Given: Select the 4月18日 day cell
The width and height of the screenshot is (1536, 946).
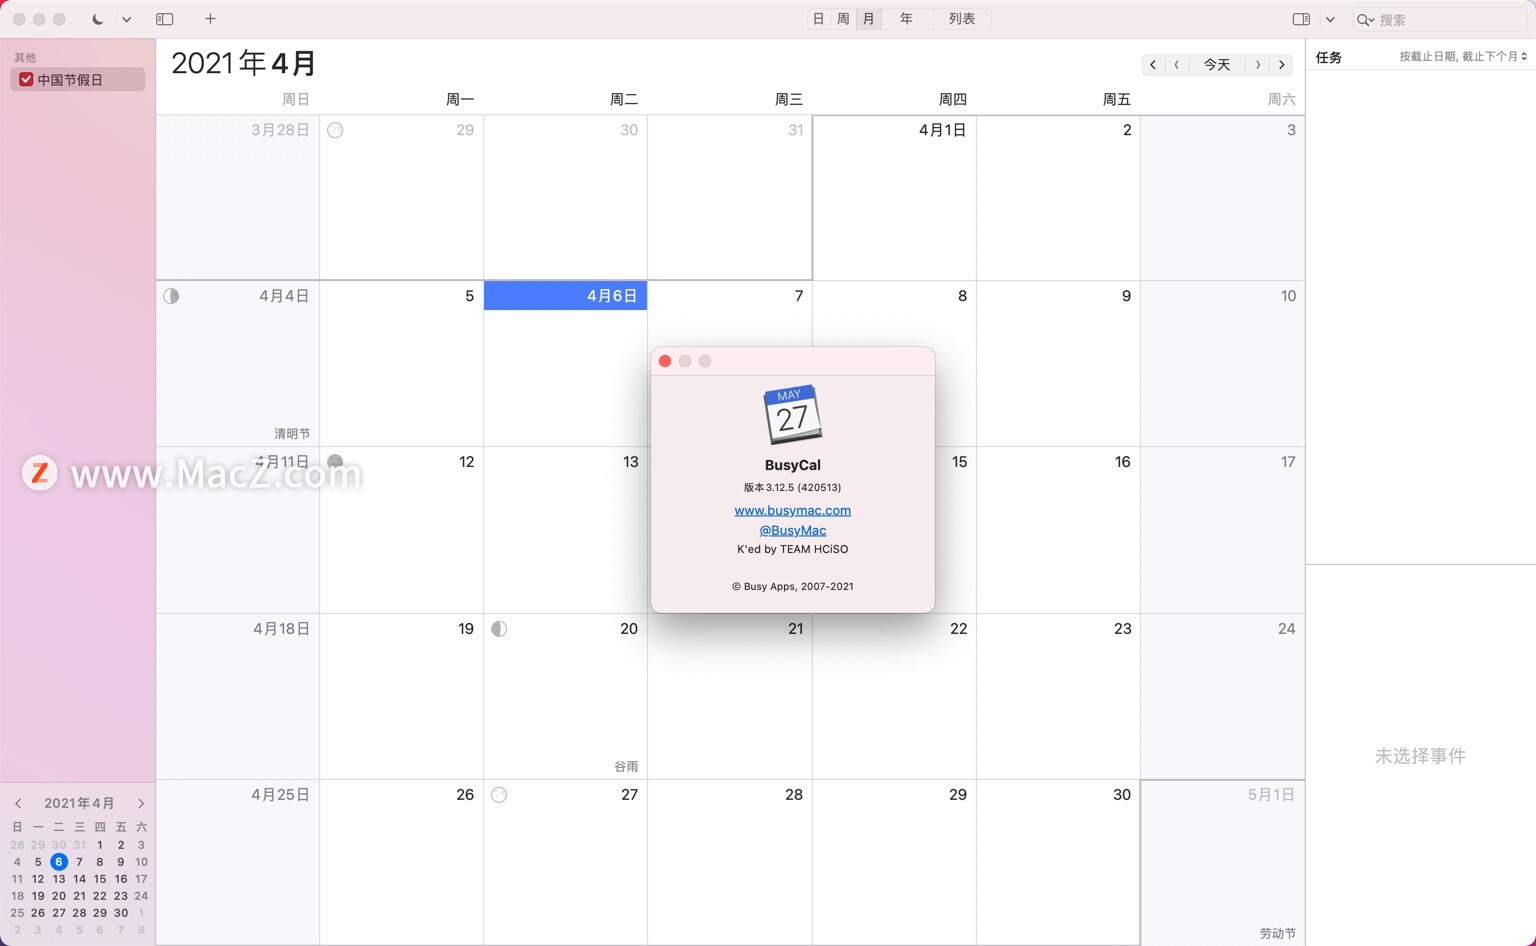Looking at the screenshot, I should click(x=238, y=696).
